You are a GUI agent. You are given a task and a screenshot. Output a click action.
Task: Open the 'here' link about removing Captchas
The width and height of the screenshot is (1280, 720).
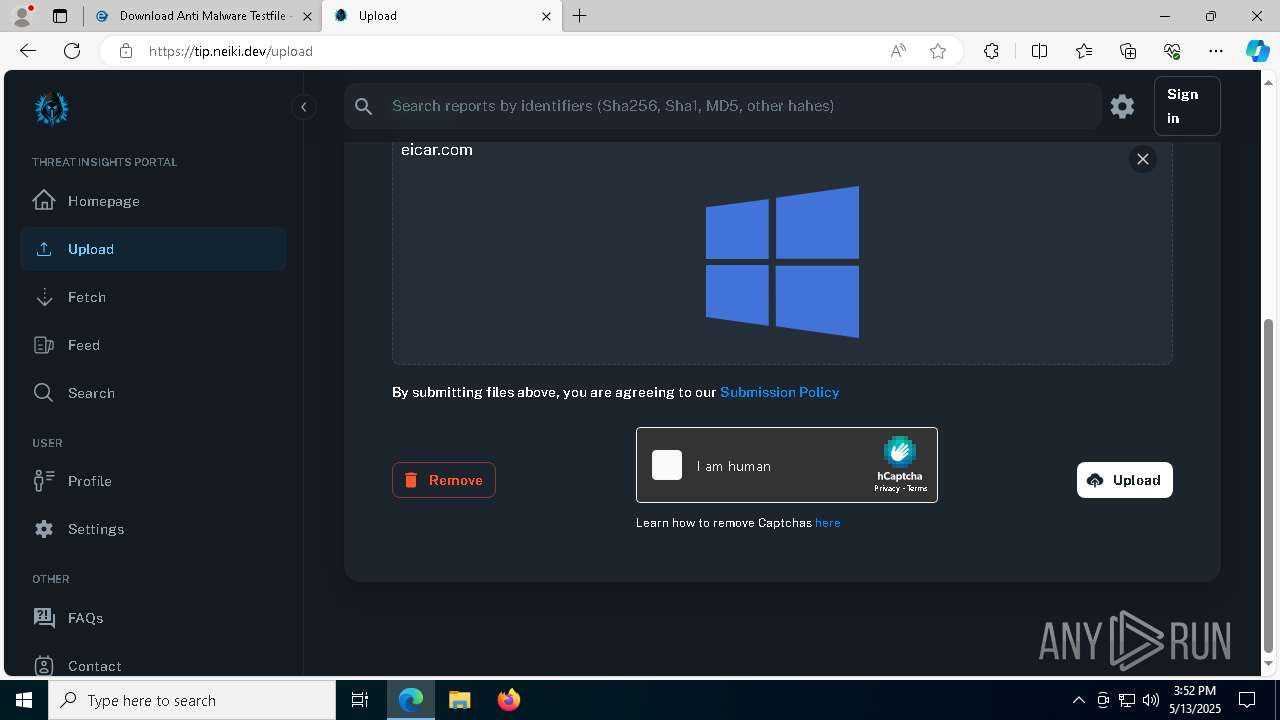point(828,523)
